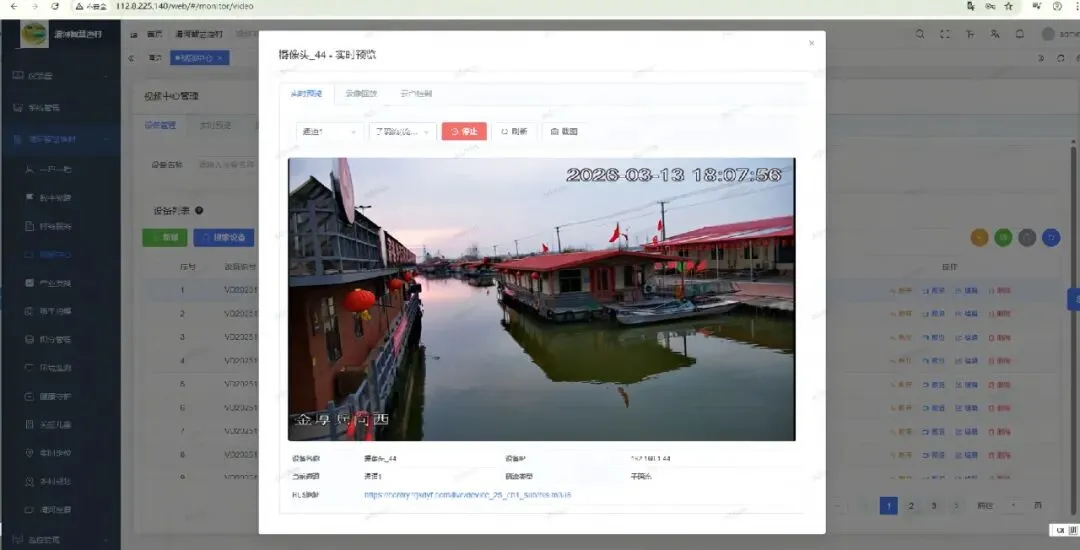Image resolution: width=1080 pixels, height=550 pixels.
Task: Open the second sidebar item with screen icon
Action: (61, 108)
